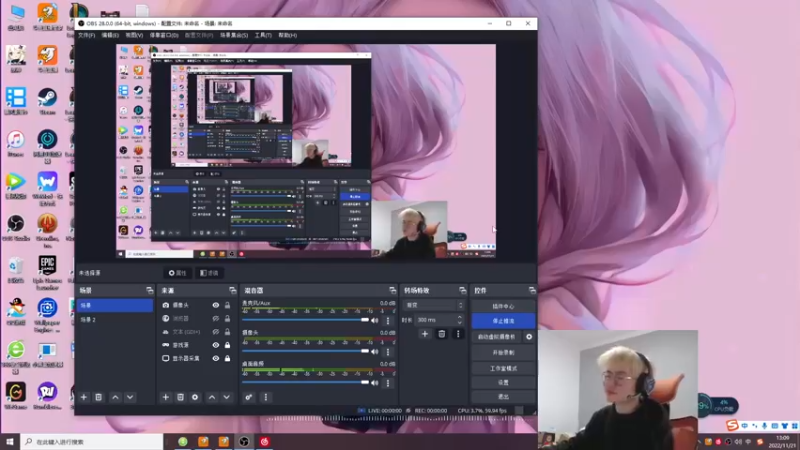Move scene down with the Scenes panel arrow
The width and height of the screenshot is (800, 450).
(x=130, y=397)
